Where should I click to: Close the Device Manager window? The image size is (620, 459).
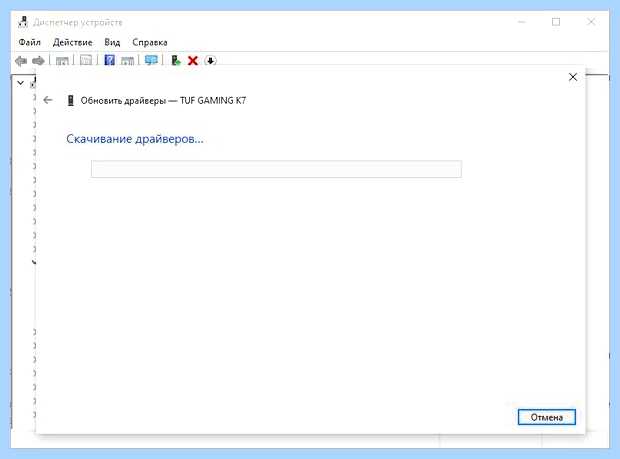tap(591, 22)
